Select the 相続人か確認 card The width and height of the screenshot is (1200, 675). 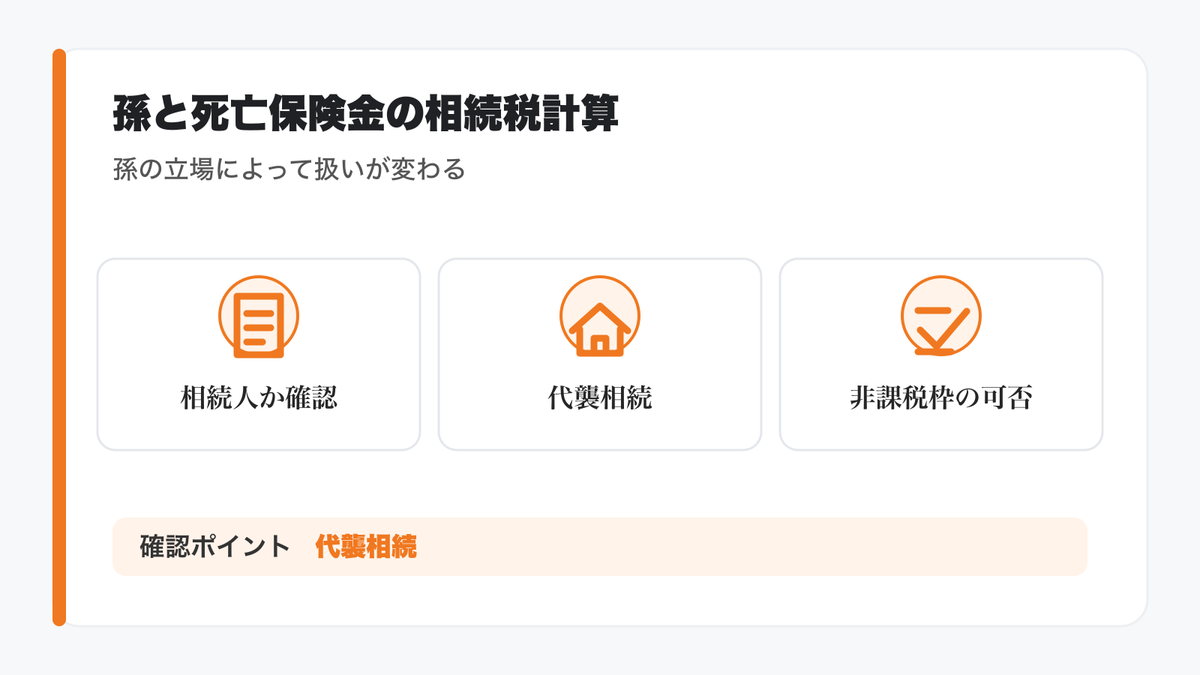259,354
